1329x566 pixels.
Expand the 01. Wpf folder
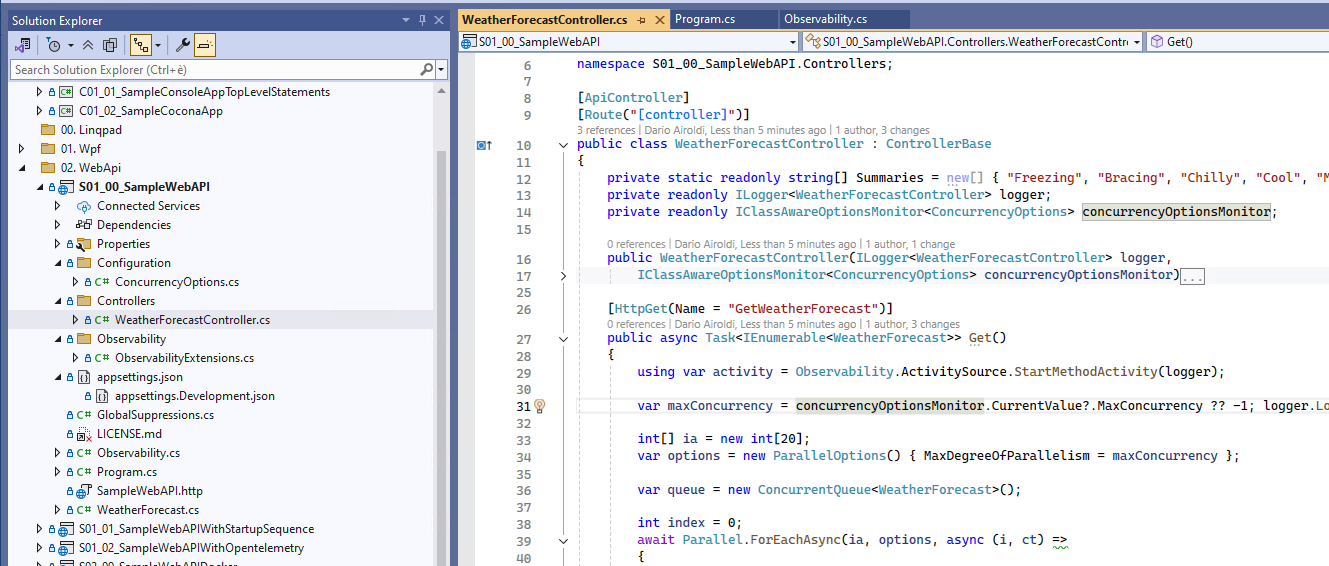(22, 149)
